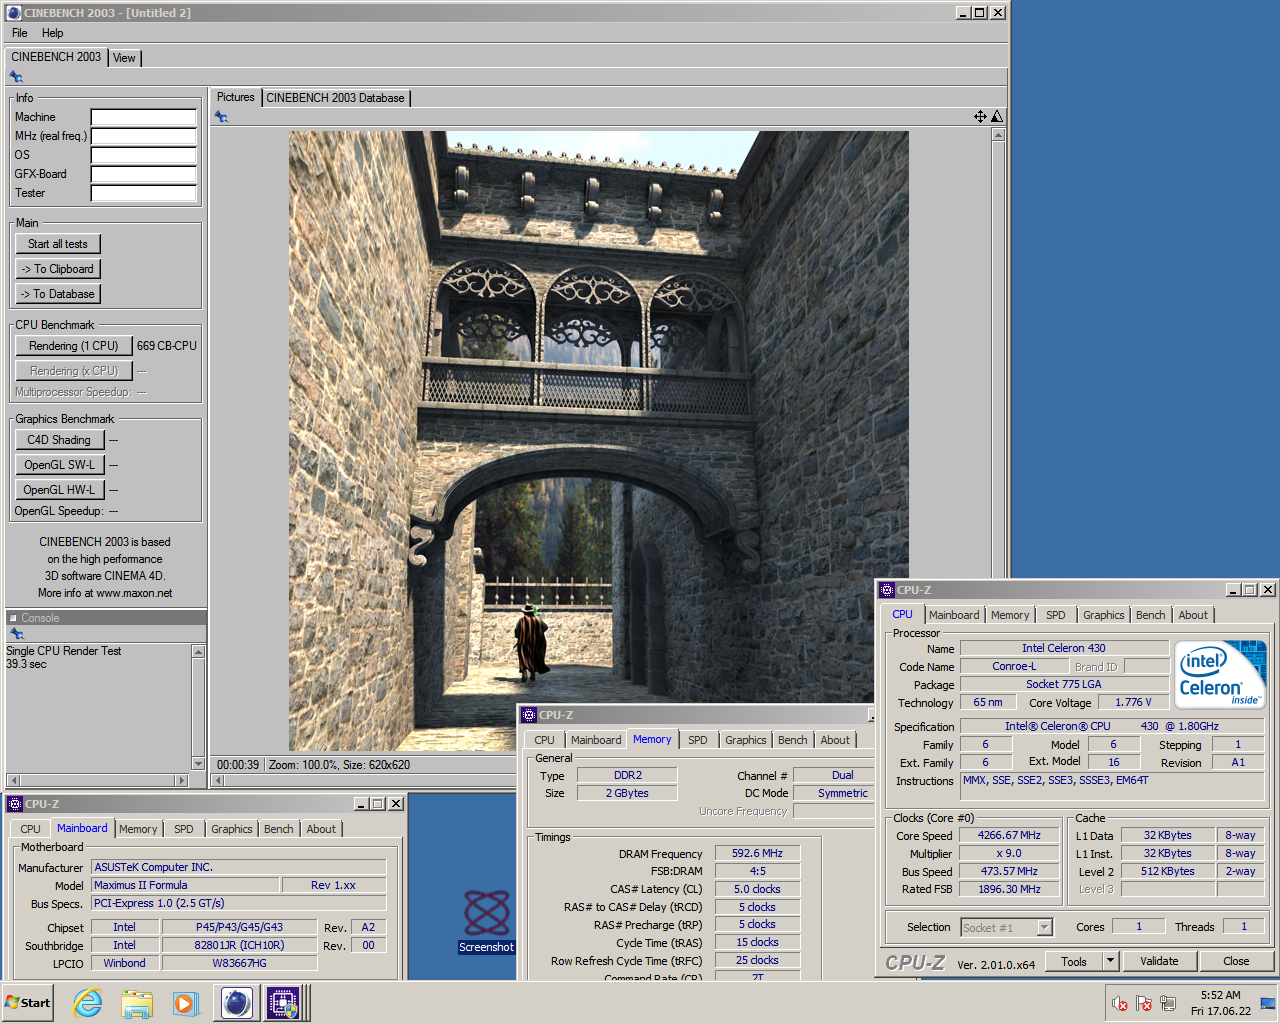
Task: Run the Rendering (1 CPU) benchmark
Action: pyautogui.click(x=73, y=346)
